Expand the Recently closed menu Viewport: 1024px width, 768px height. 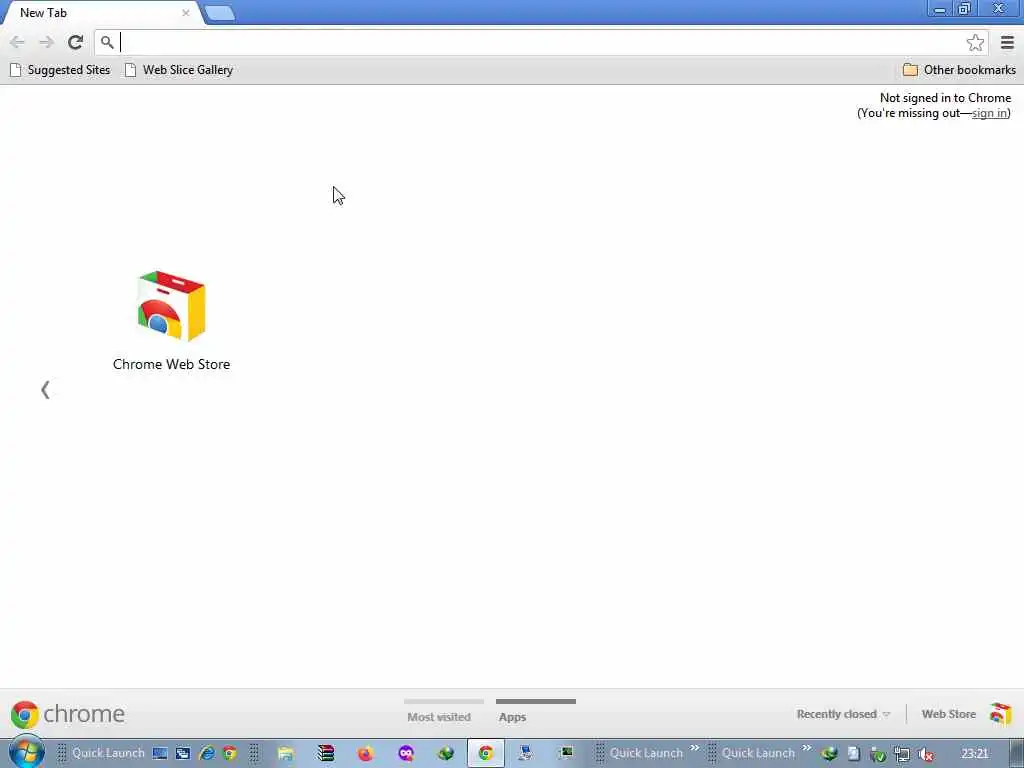[843, 714]
